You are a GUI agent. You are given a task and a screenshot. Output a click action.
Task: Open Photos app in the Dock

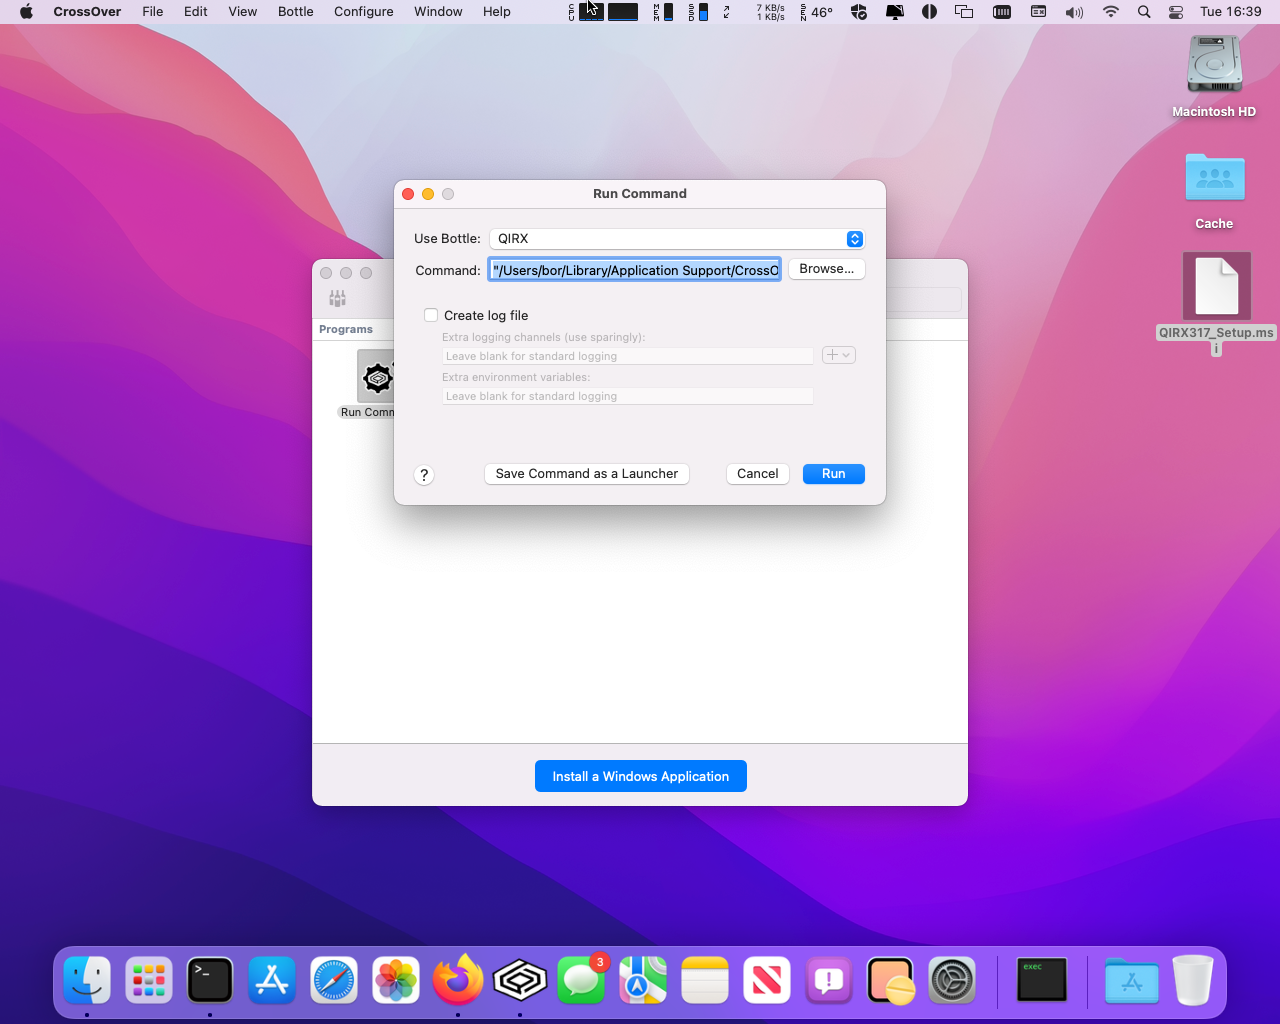pyautogui.click(x=396, y=980)
